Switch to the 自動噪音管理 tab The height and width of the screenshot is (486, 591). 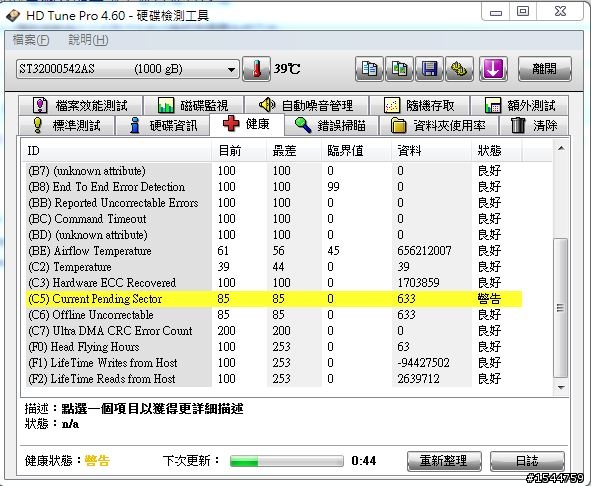[306, 105]
